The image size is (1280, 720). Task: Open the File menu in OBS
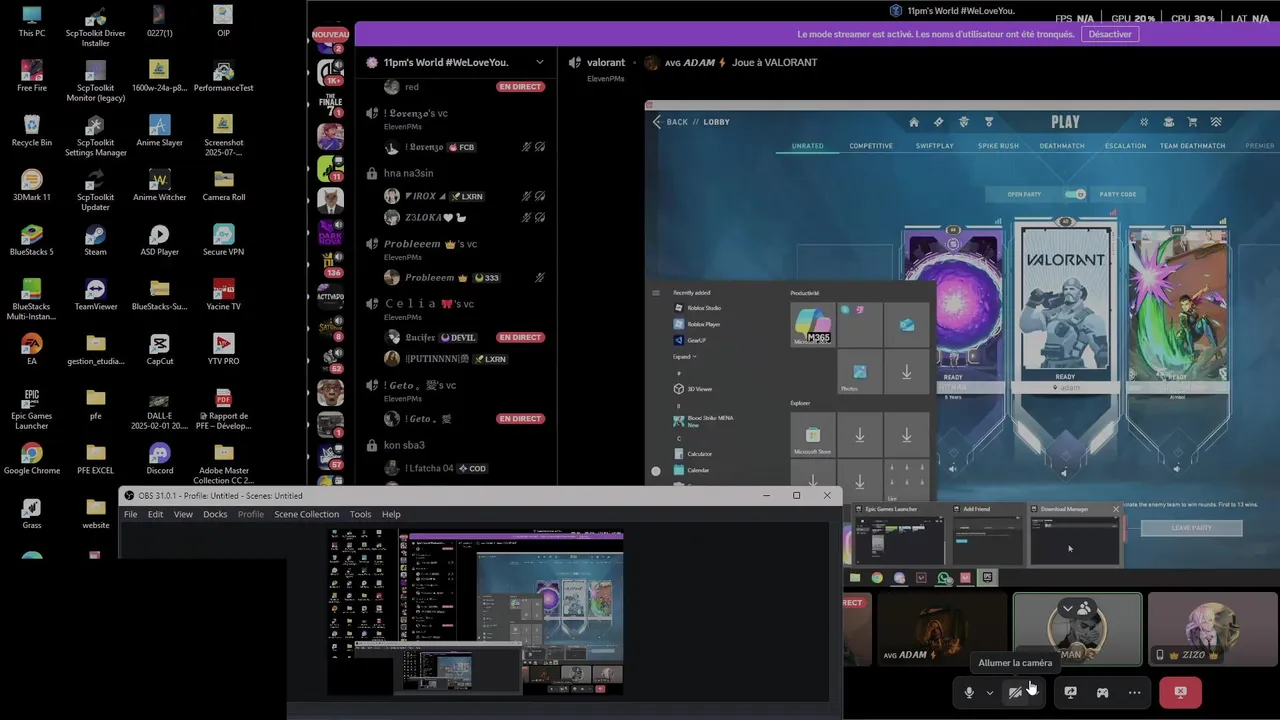(x=130, y=514)
